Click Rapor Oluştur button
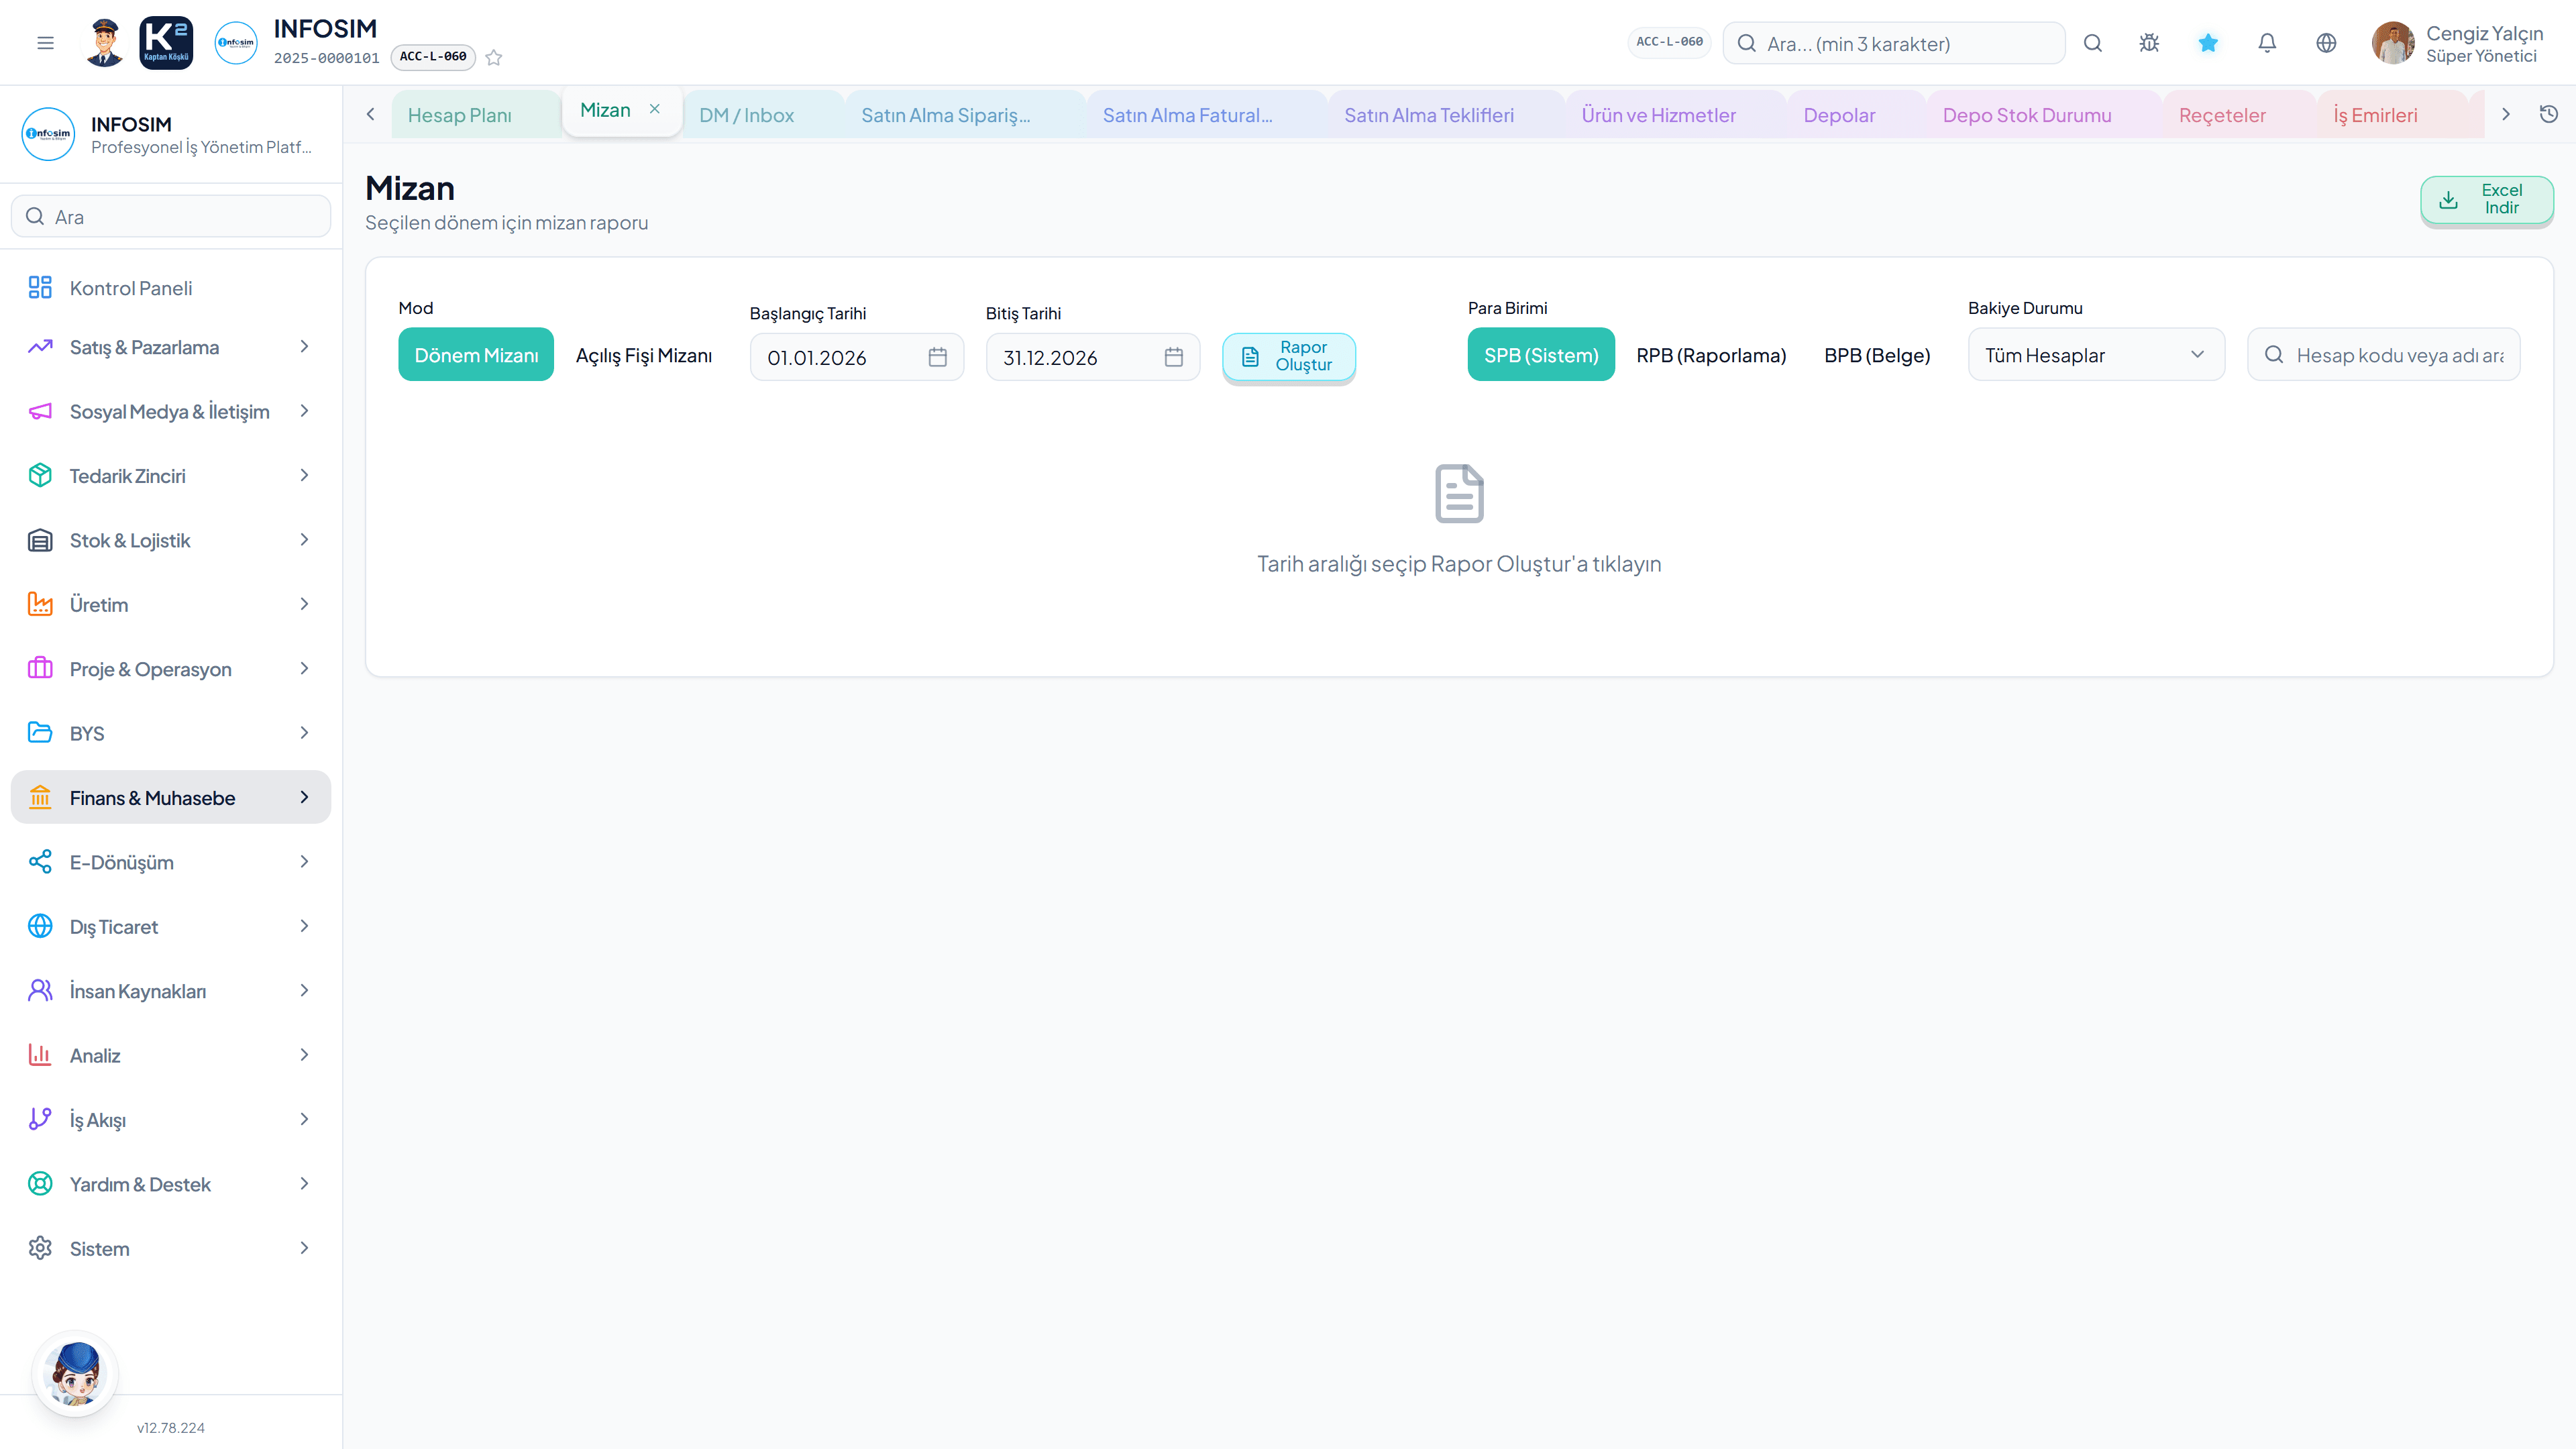This screenshot has width=2576, height=1449. coord(1289,356)
